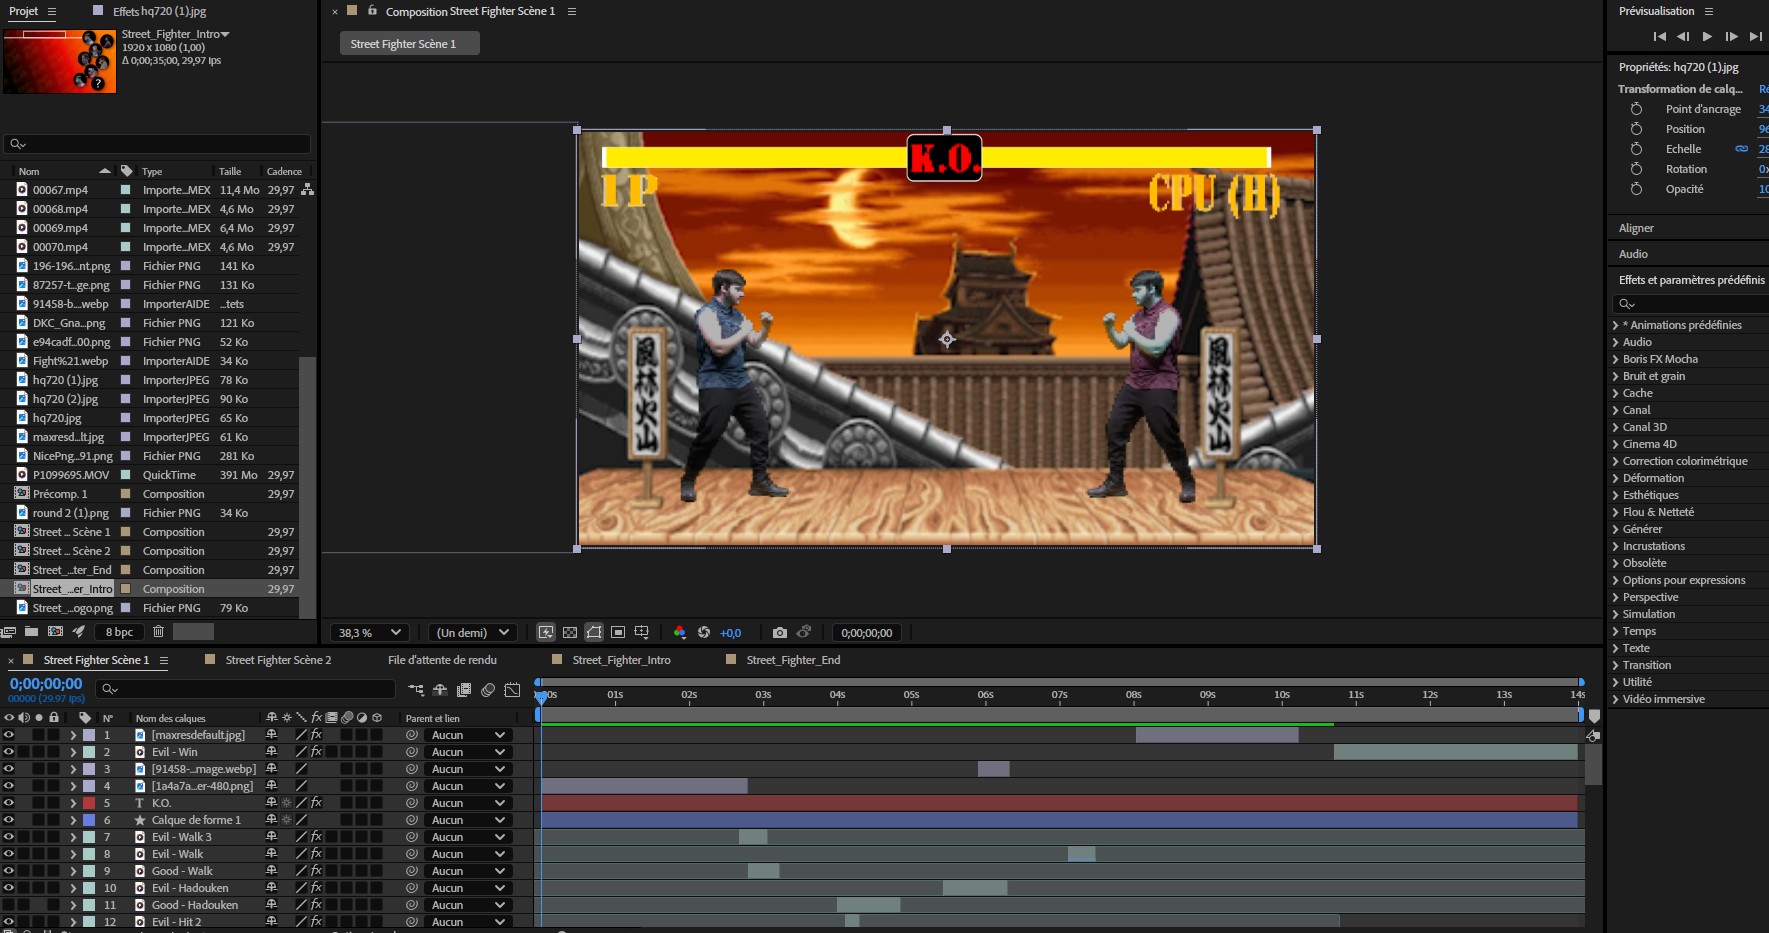Click the trash icon in Project panel

[x=158, y=631]
